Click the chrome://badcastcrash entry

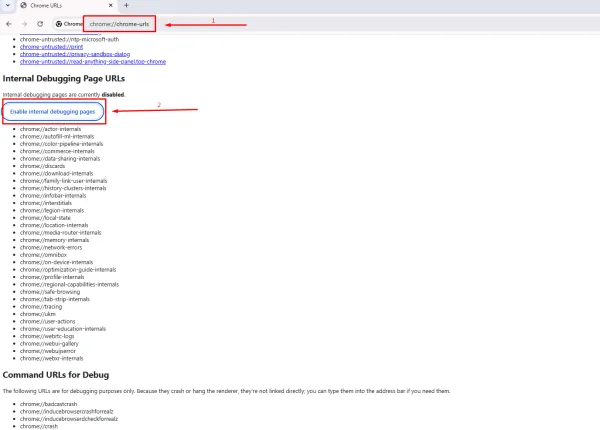point(45,403)
